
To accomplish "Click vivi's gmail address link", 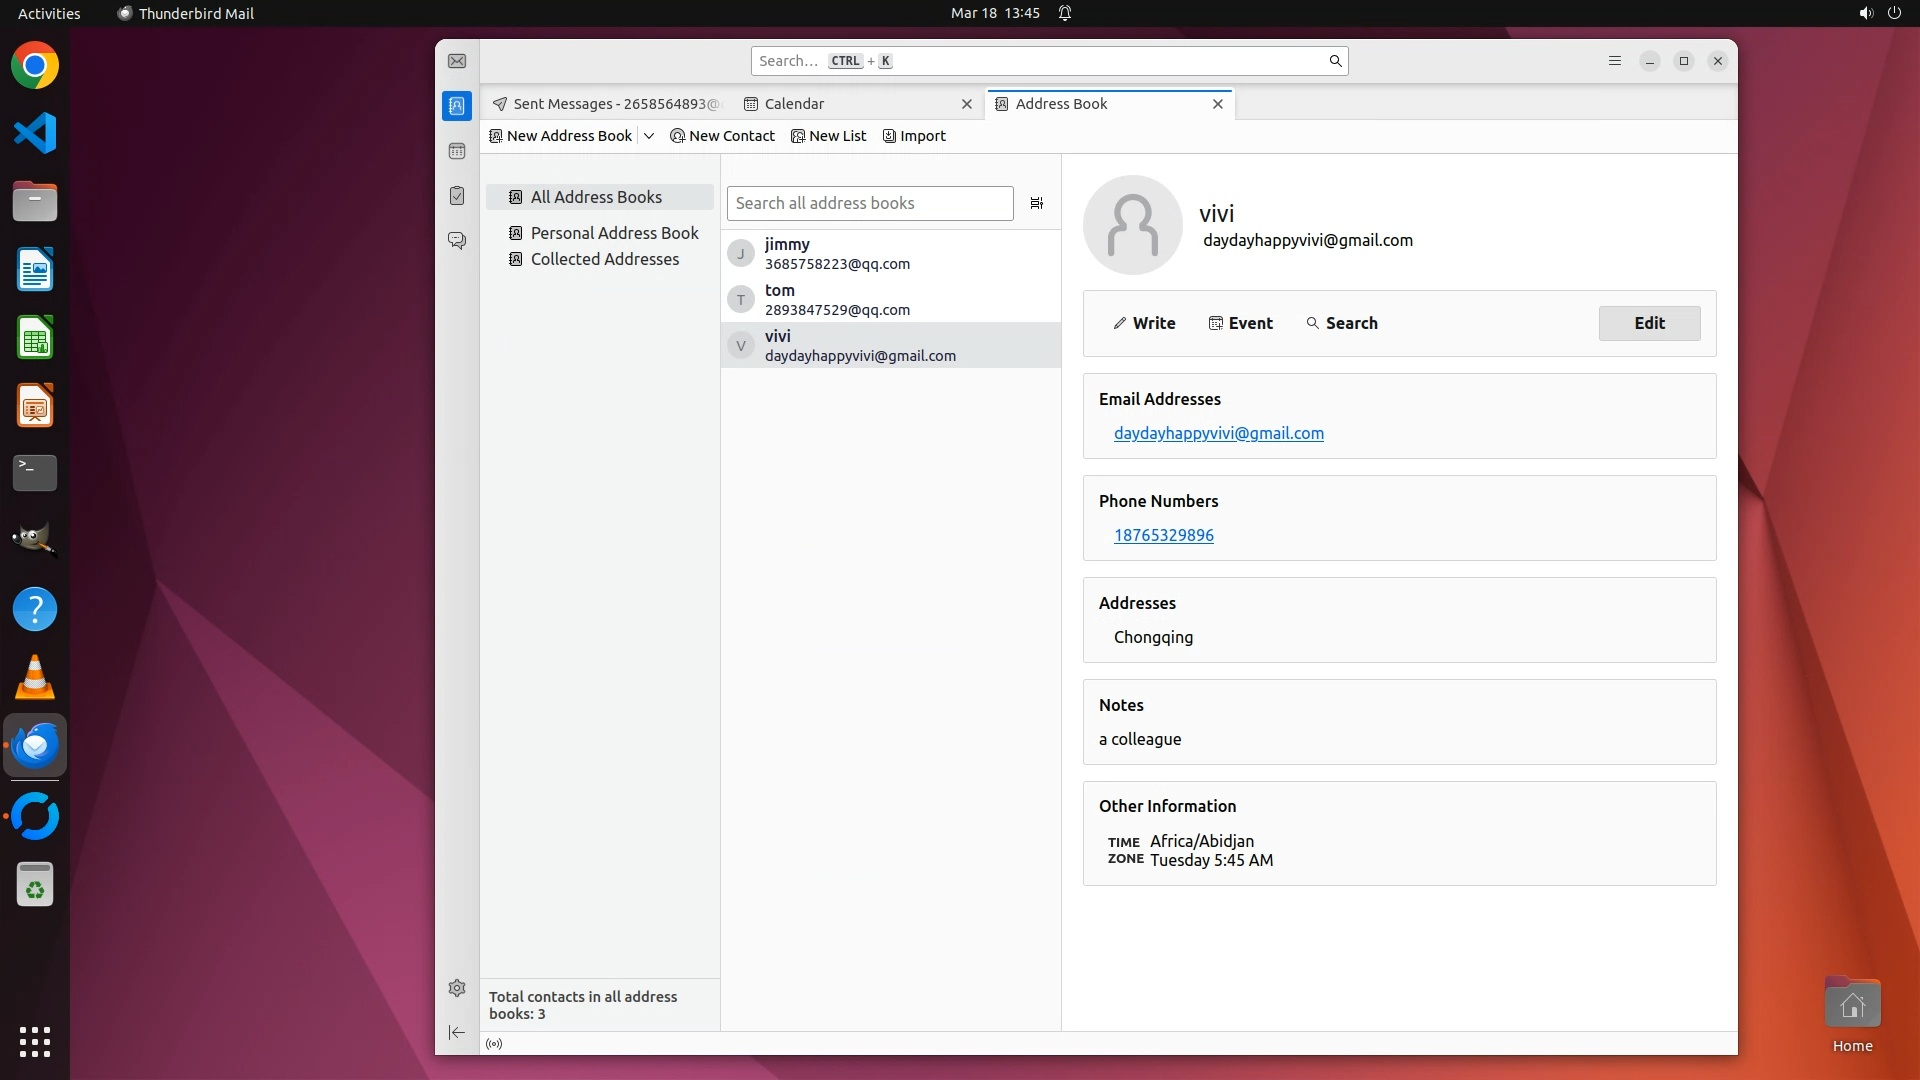I will pos(1218,433).
